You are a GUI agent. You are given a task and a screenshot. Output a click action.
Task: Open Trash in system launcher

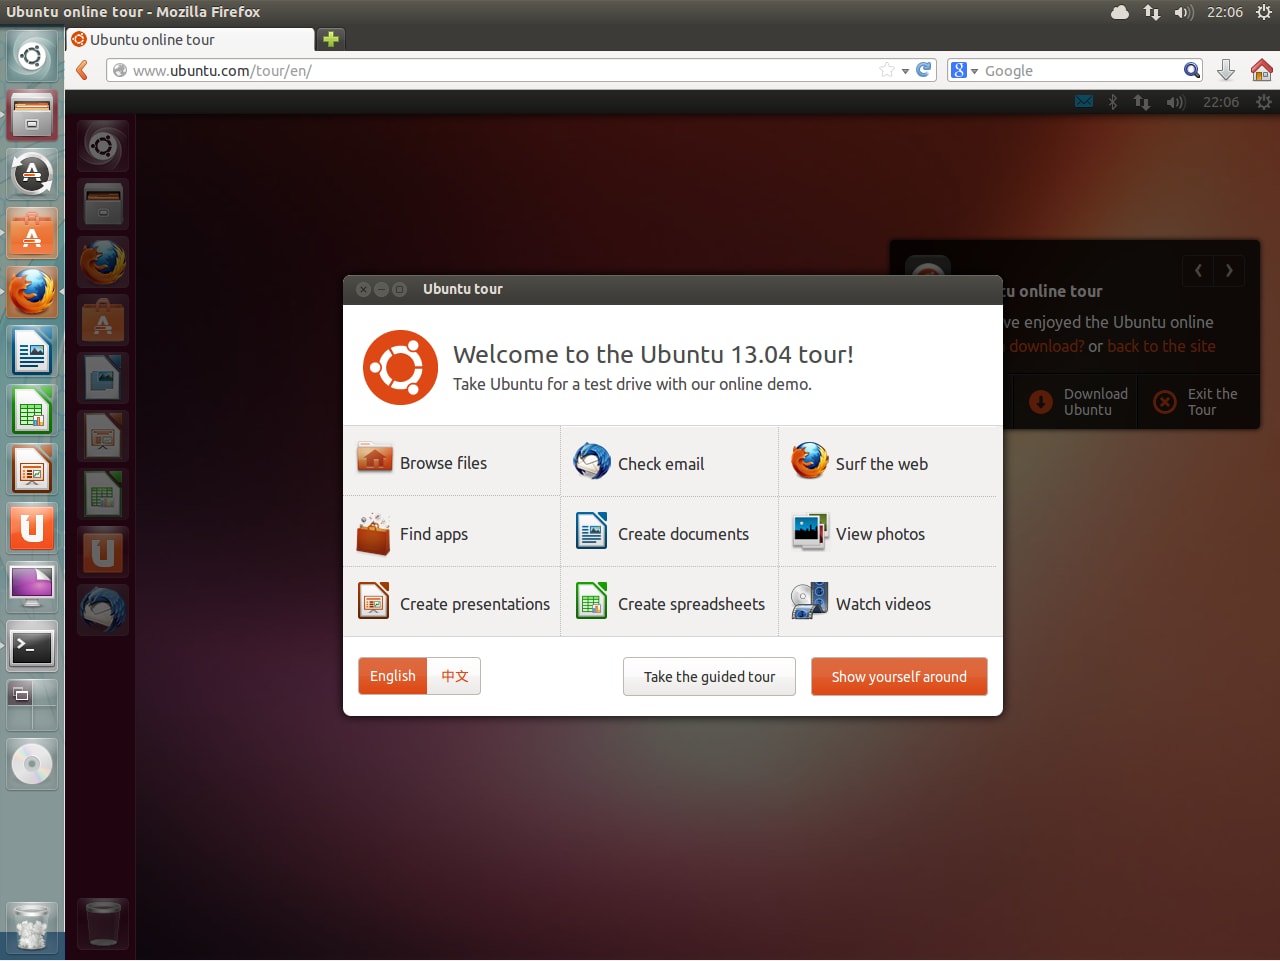pos(32,926)
